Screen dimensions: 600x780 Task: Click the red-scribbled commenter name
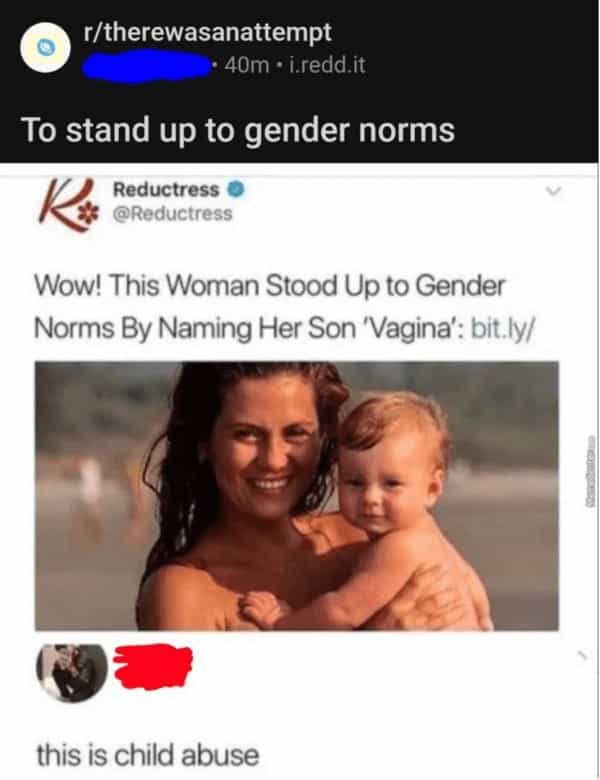pos(153,667)
